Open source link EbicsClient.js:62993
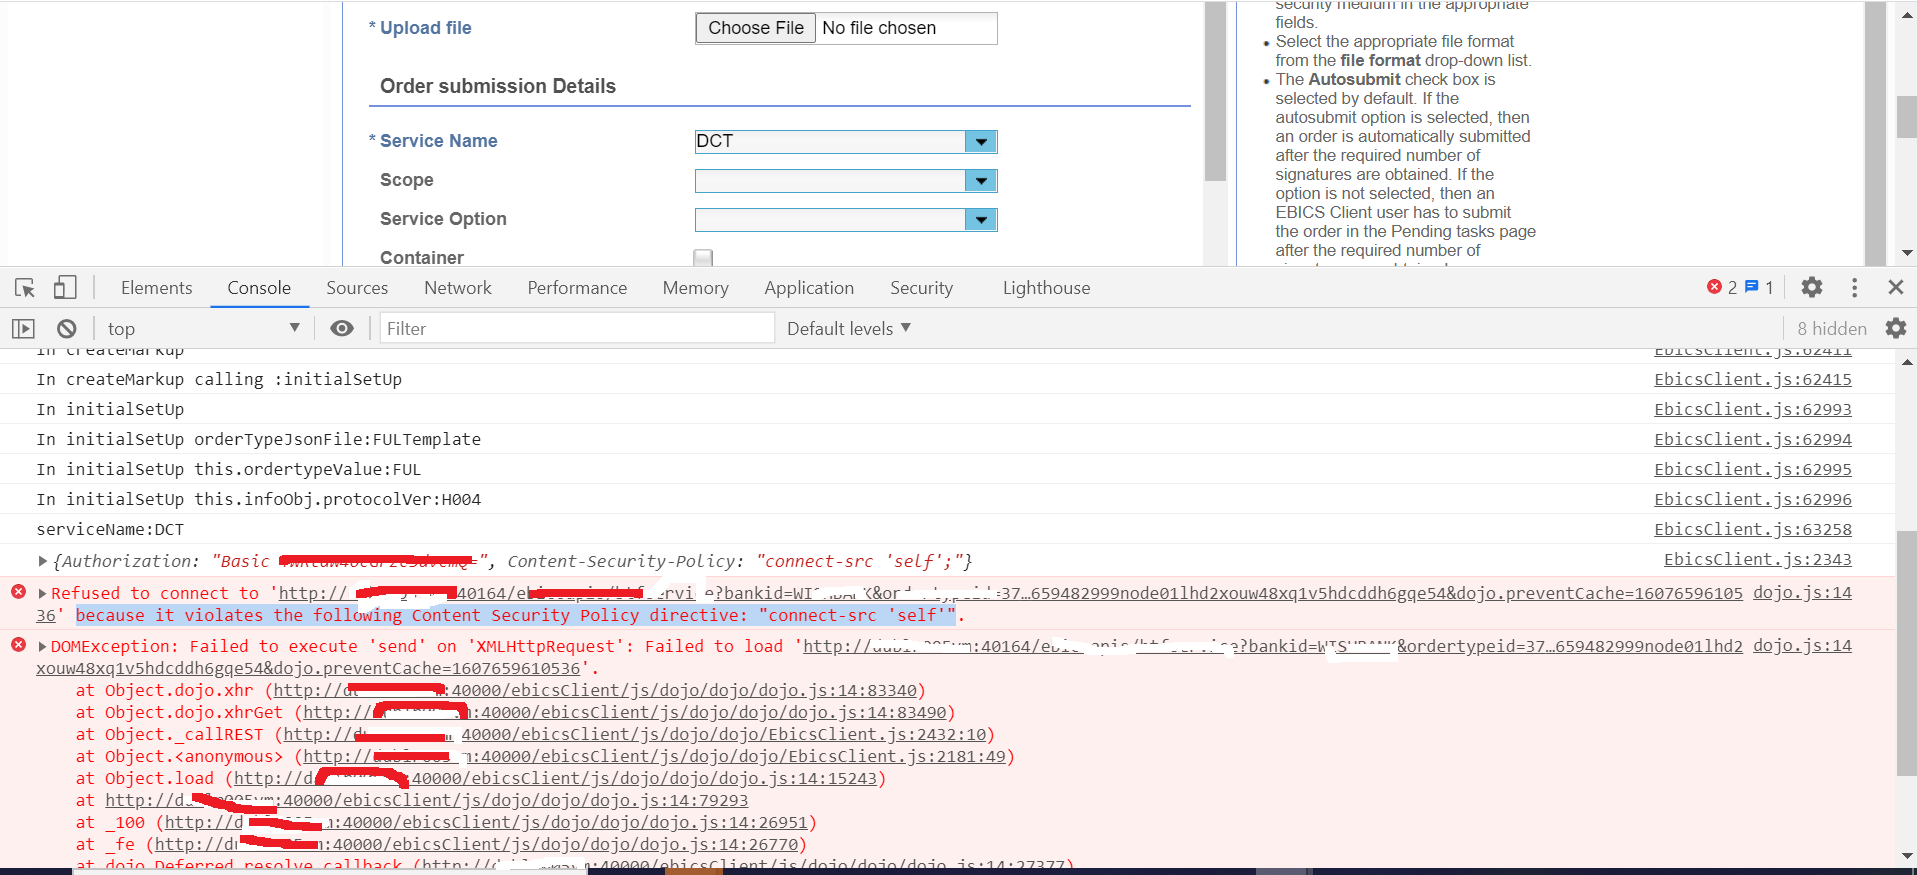 coord(1752,409)
